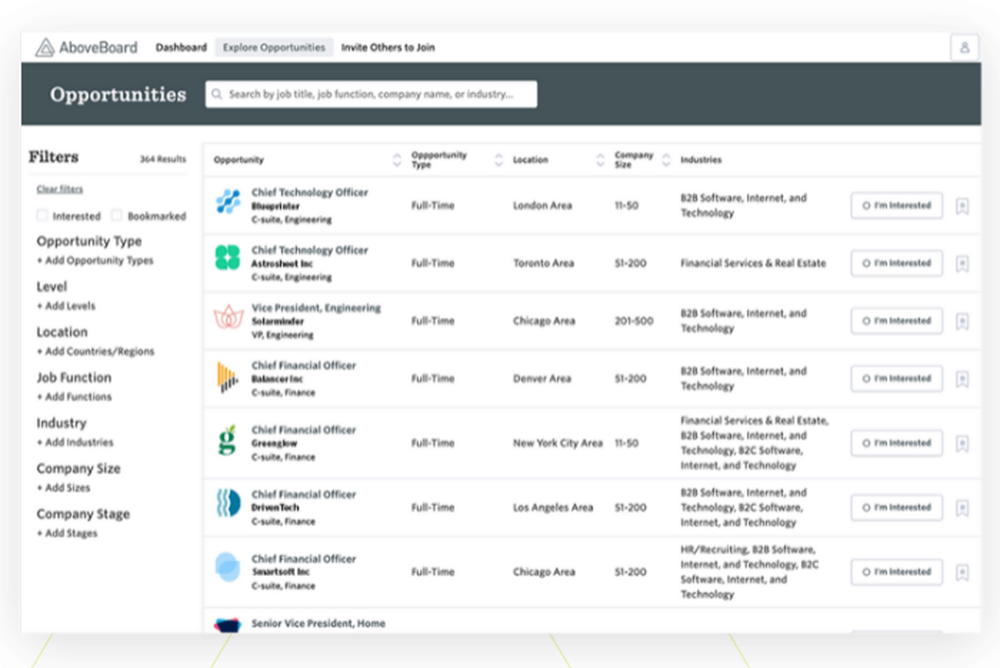Go to the Dashboard tab
Screen dimensions: 1000x668
click(x=181, y=47)
